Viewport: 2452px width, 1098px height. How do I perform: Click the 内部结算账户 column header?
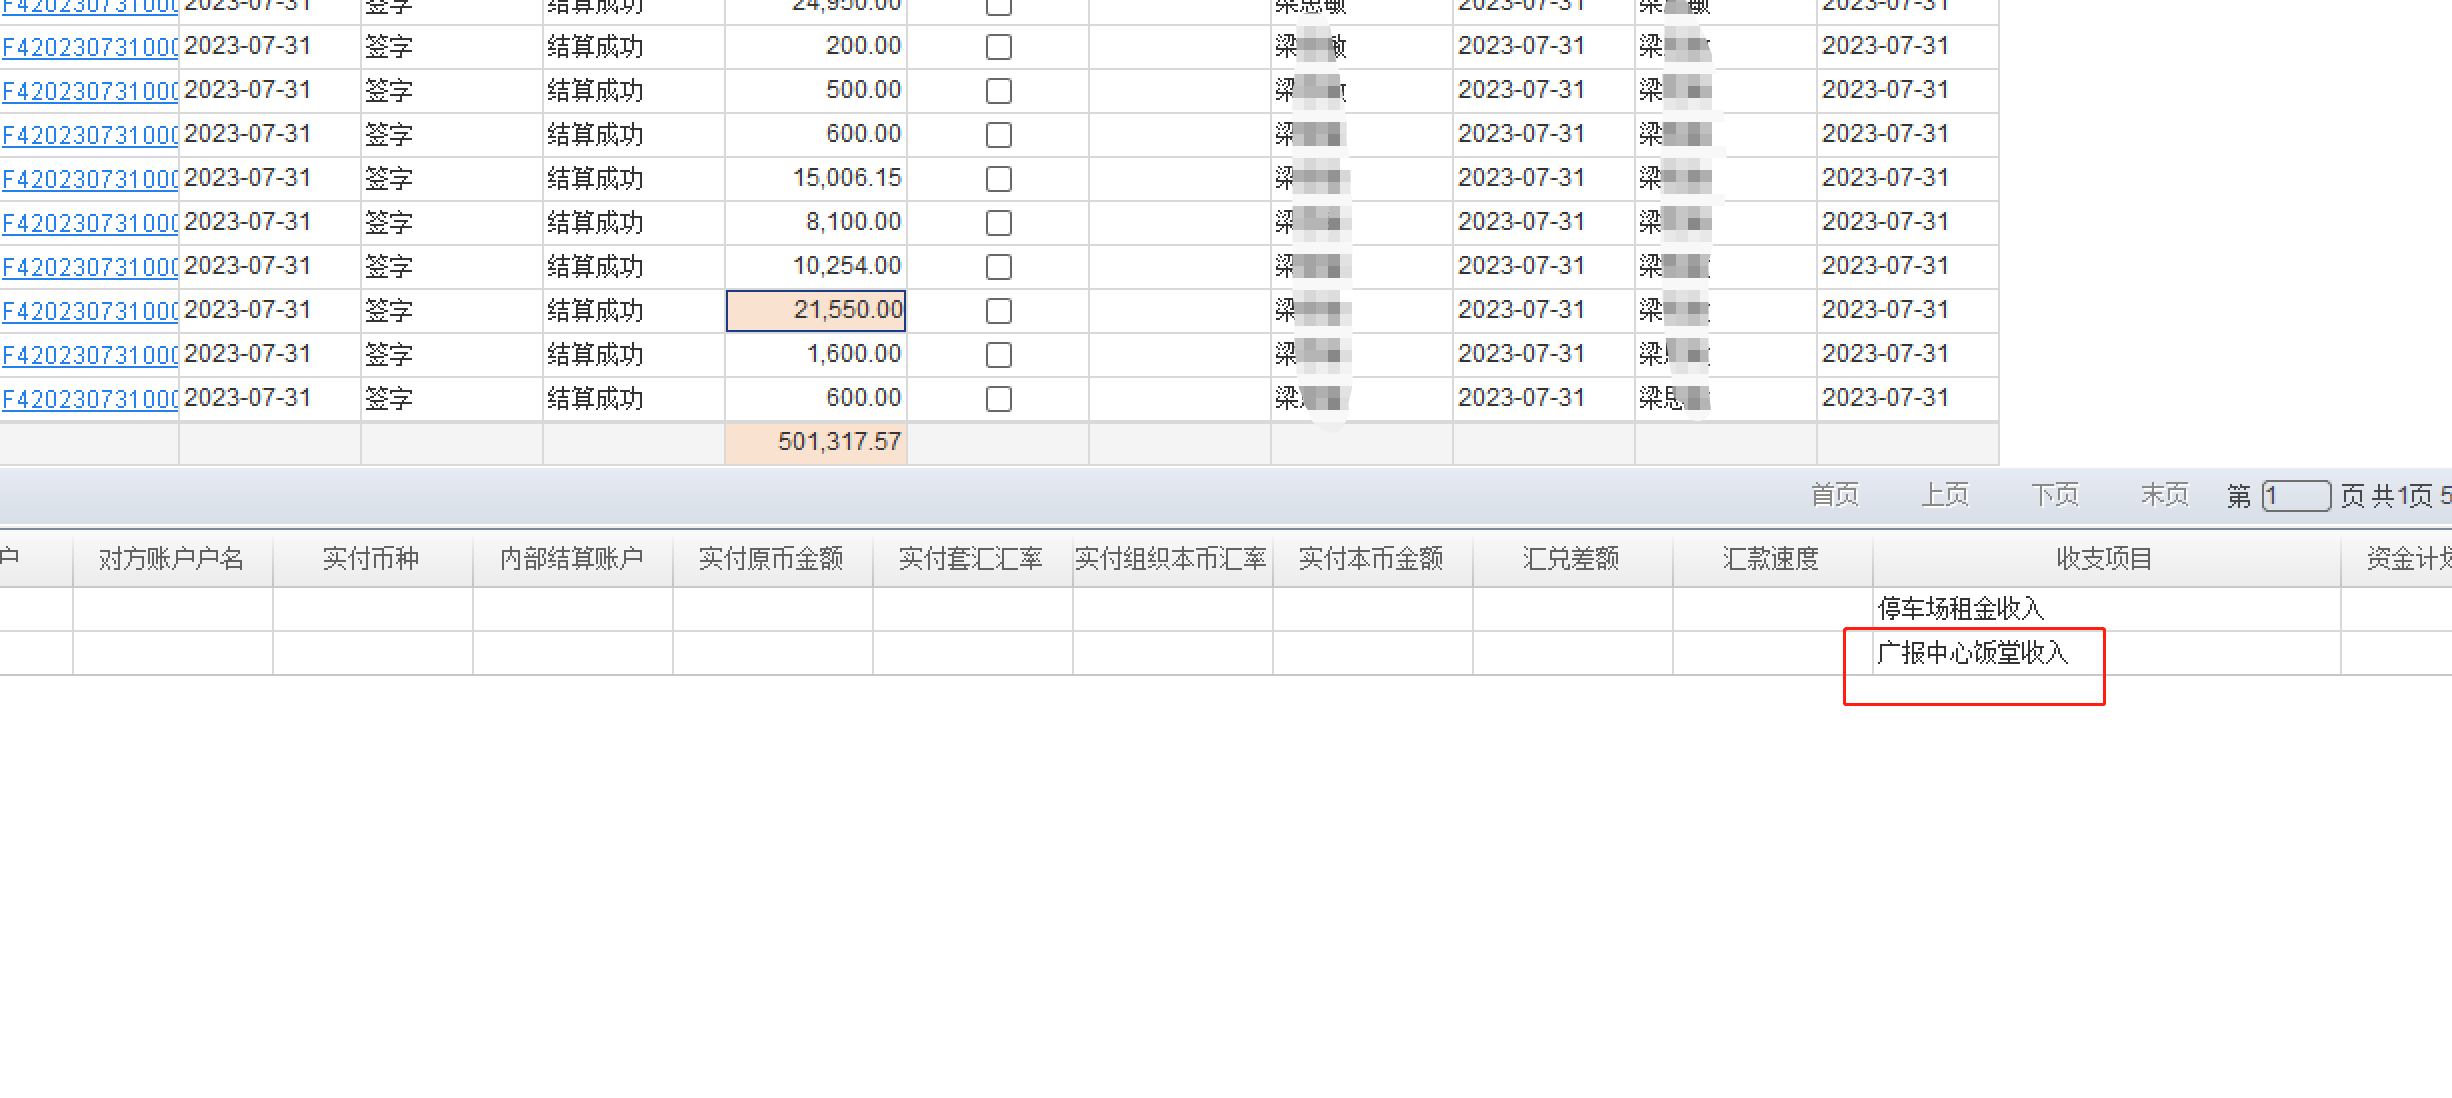click(572, 559)
